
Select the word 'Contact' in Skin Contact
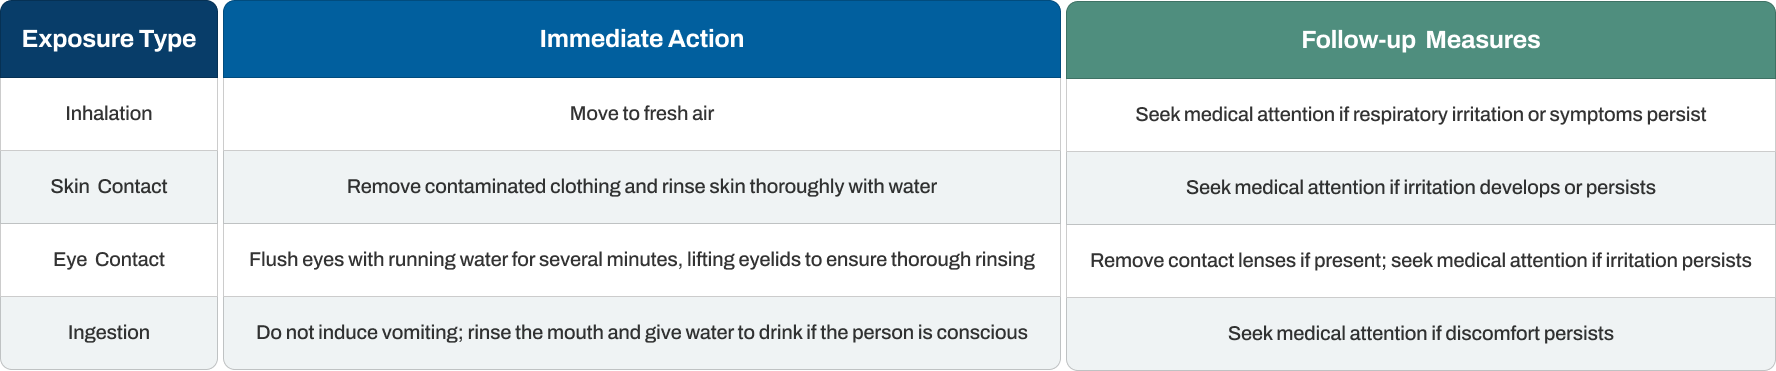point(132,187)
